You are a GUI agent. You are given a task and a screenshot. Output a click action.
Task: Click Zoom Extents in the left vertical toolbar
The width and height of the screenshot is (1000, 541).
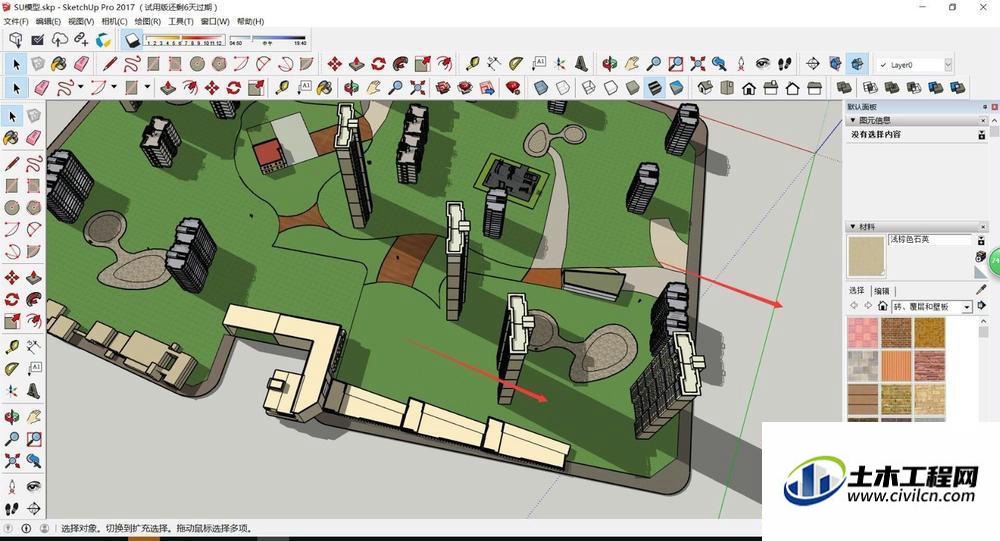point(11,461)
